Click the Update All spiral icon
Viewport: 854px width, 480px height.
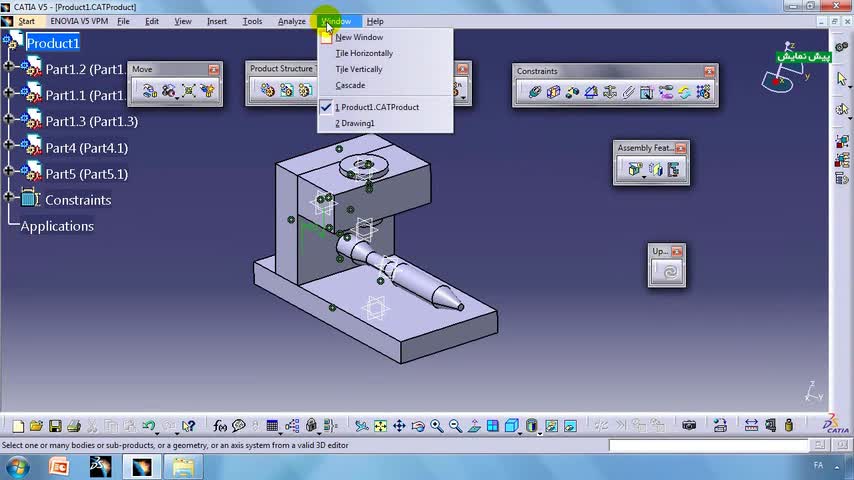669,271
